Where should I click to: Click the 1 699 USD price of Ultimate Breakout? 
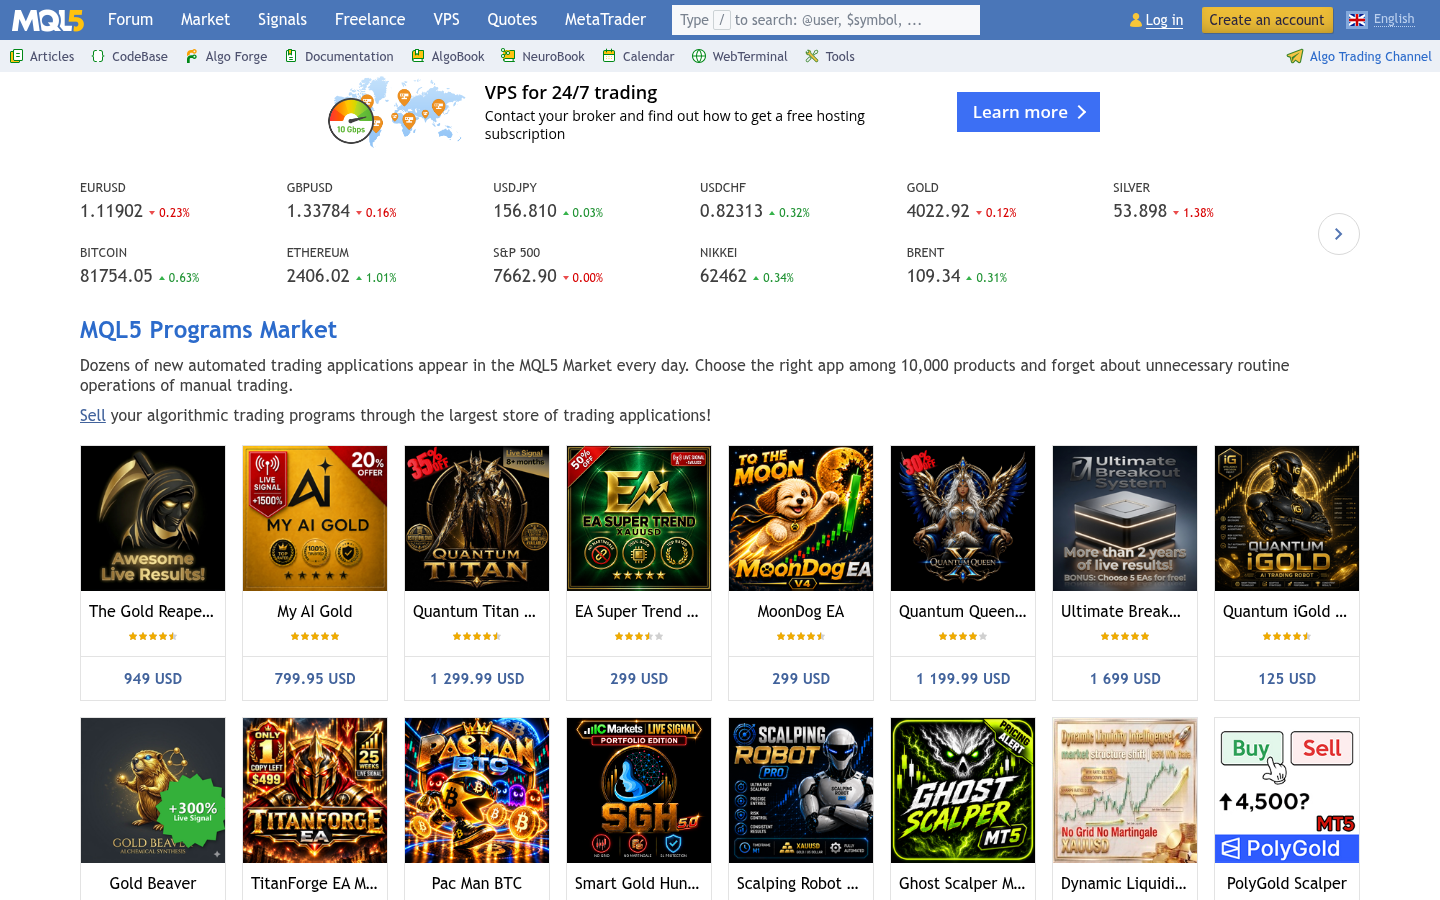[1125, 678]
